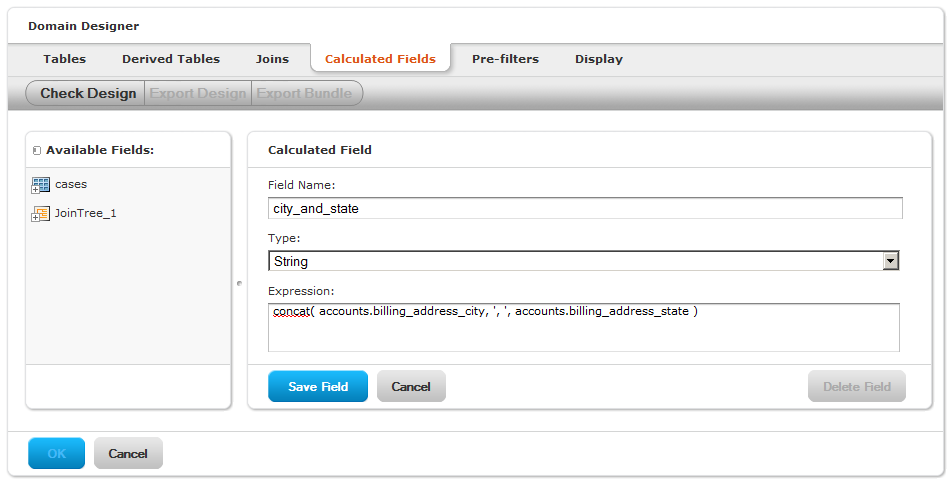Select the JoinTree_1 tree item label
The image size is (952, 484).
(x=85, y=213)
